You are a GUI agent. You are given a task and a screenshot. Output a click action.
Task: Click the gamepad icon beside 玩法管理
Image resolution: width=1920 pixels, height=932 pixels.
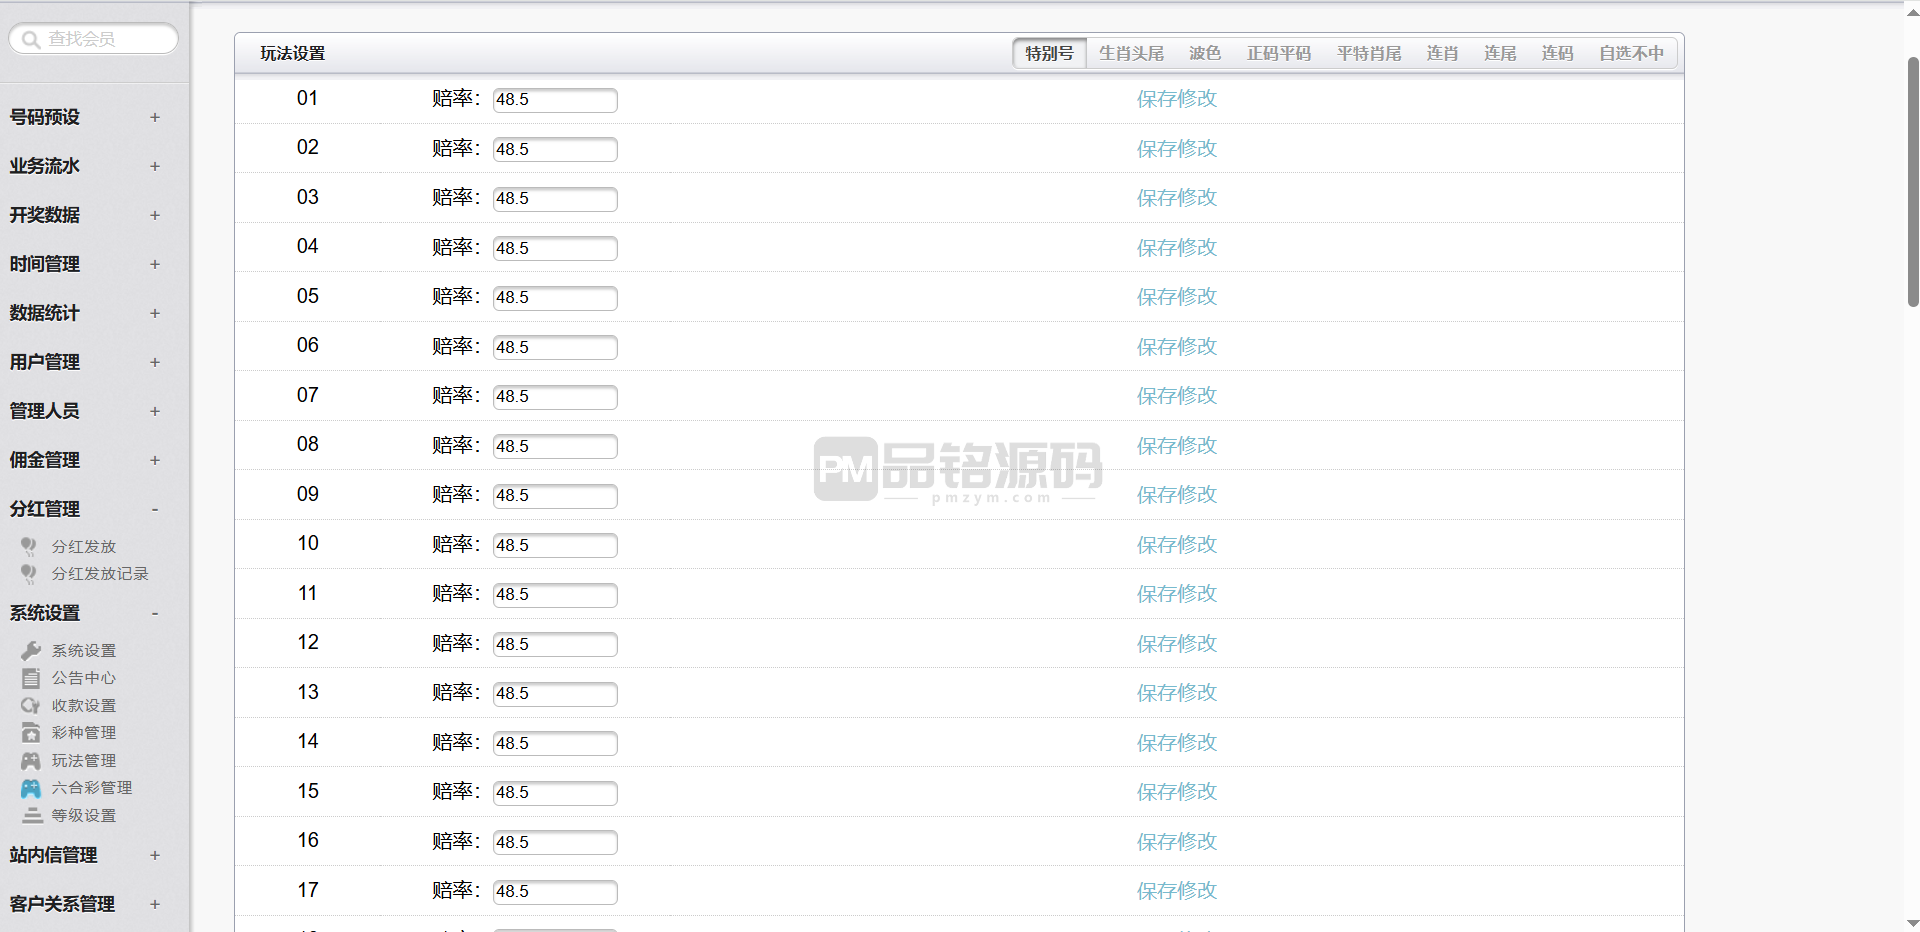coord(31,761)
